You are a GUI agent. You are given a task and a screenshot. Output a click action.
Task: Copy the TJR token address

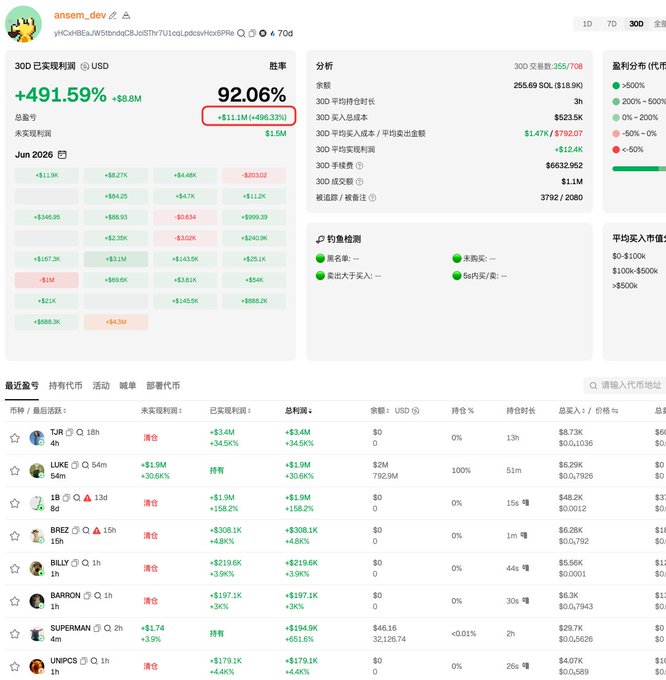click(69, 432)
